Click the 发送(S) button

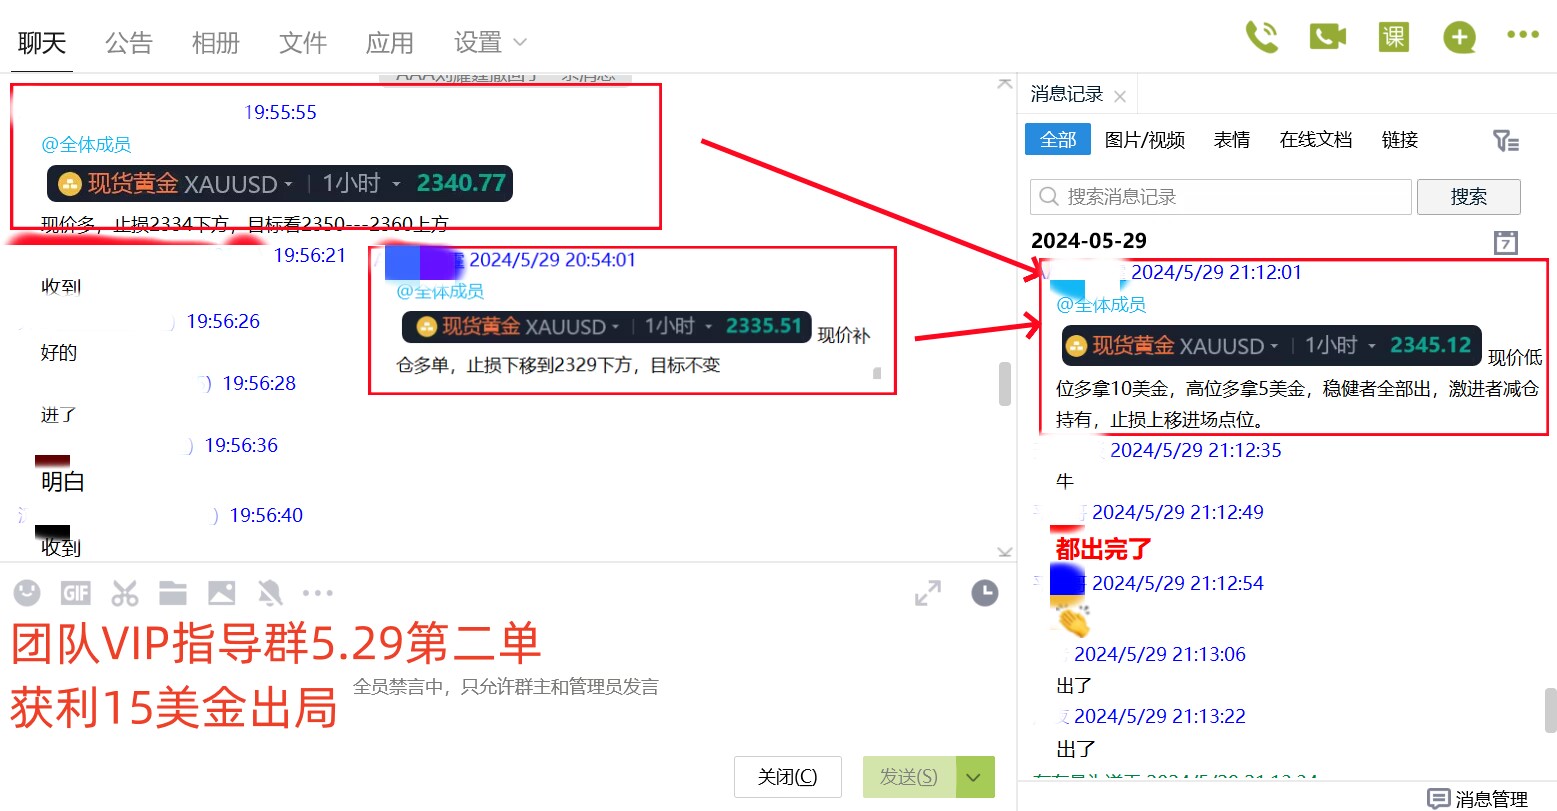pyautogui.click(x=909, y=777)
